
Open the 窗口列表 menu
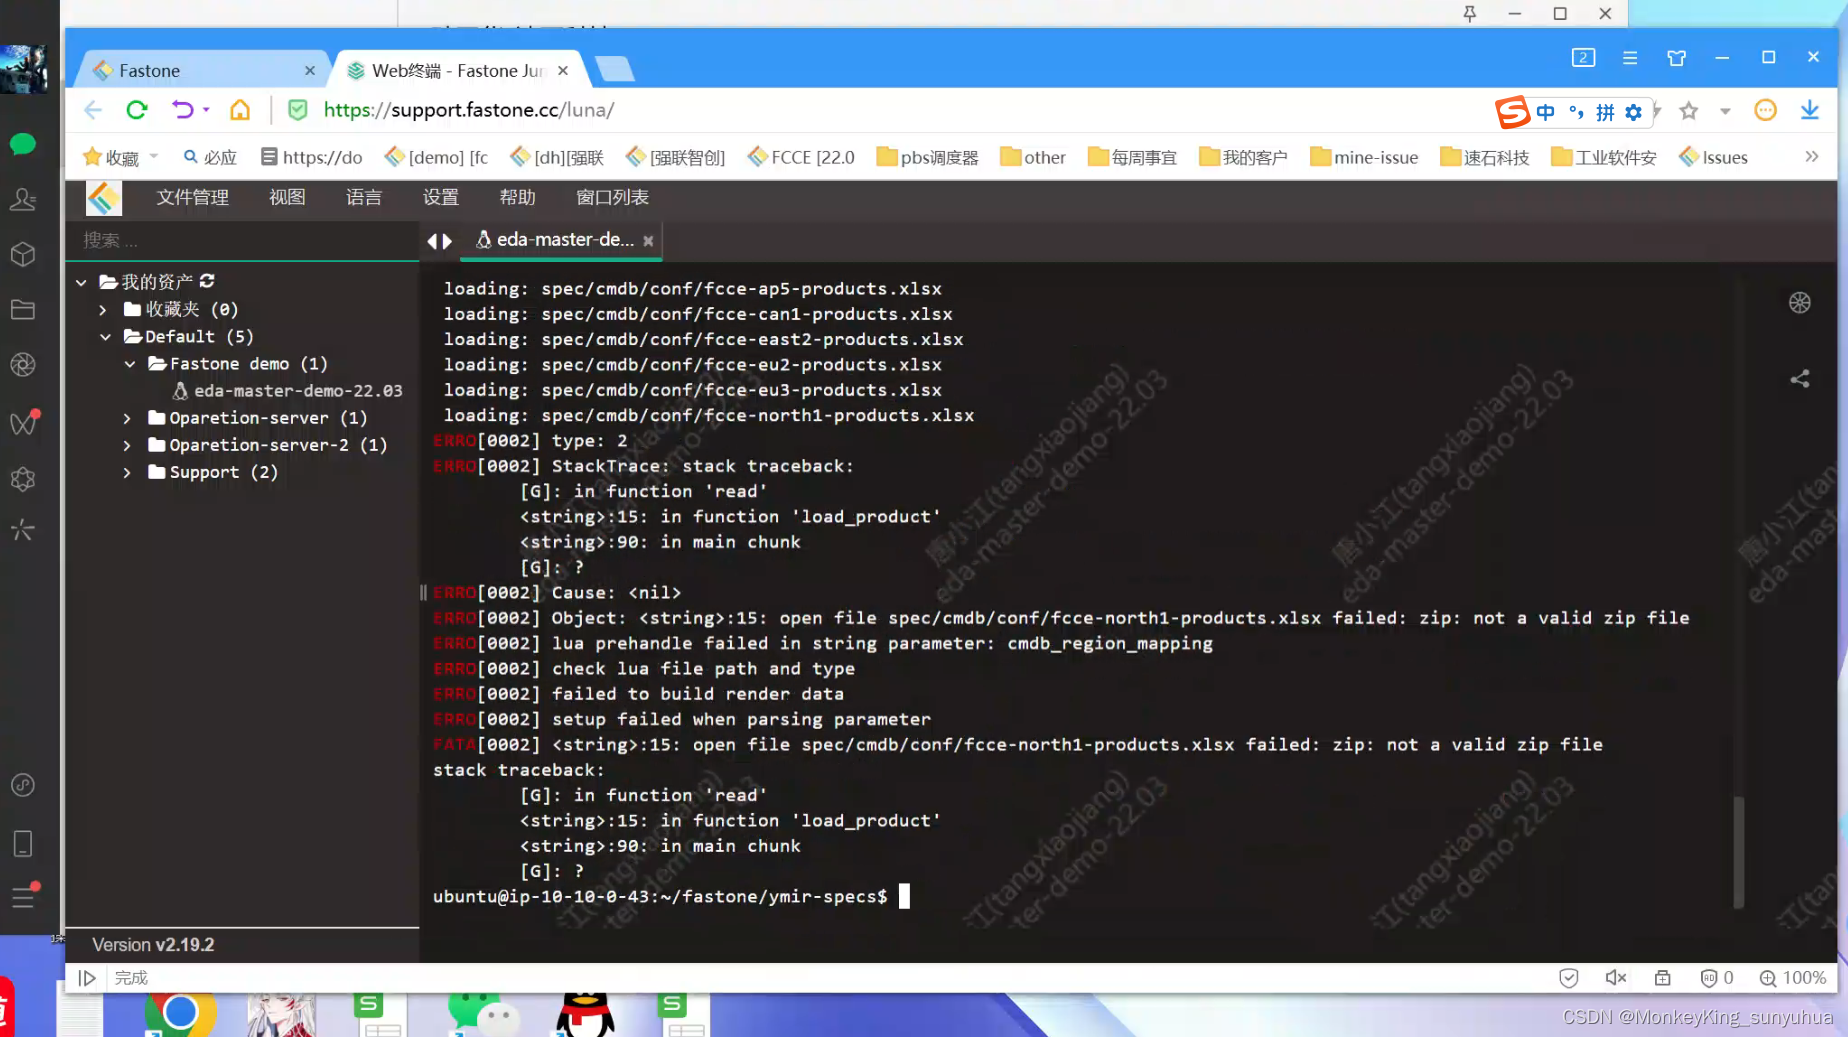click(x=613, y=198)
